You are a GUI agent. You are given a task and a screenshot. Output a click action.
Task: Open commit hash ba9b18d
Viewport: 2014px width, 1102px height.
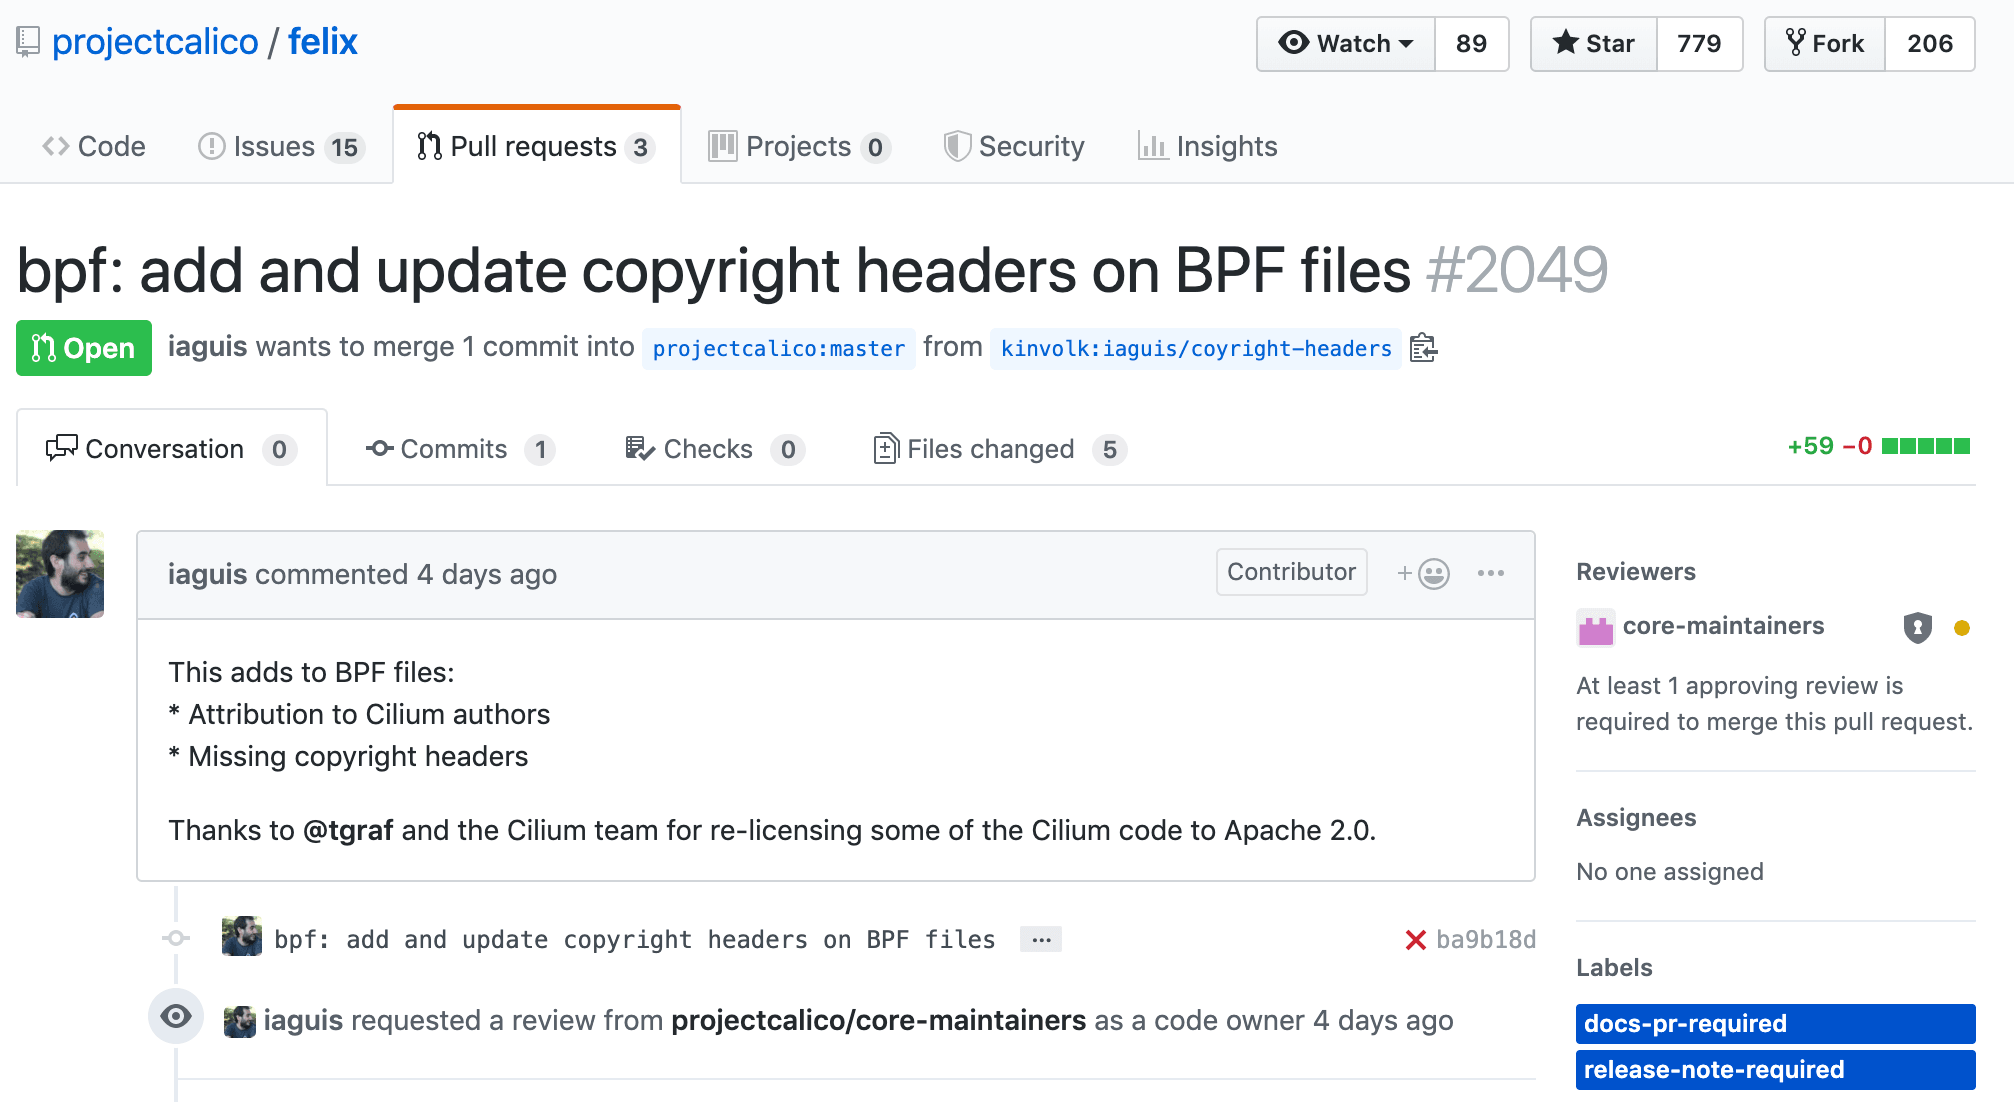point(1486,940)
